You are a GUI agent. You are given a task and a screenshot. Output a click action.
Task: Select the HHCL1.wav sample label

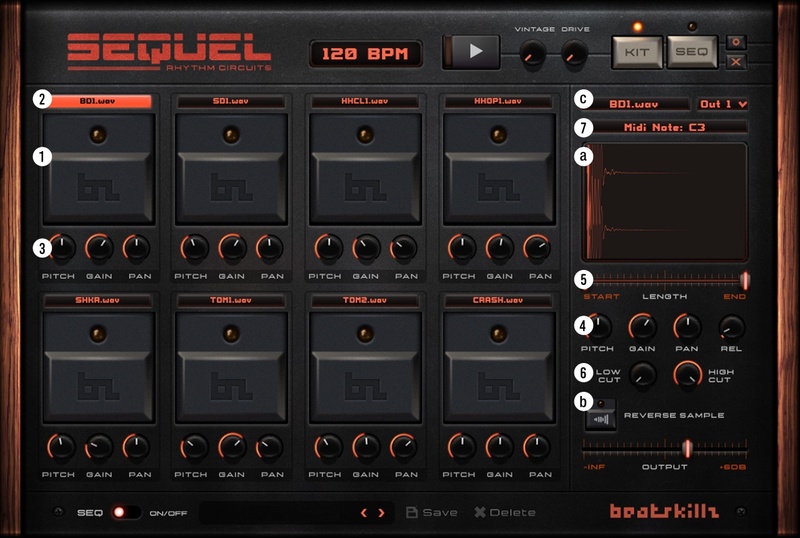(365, 101)
